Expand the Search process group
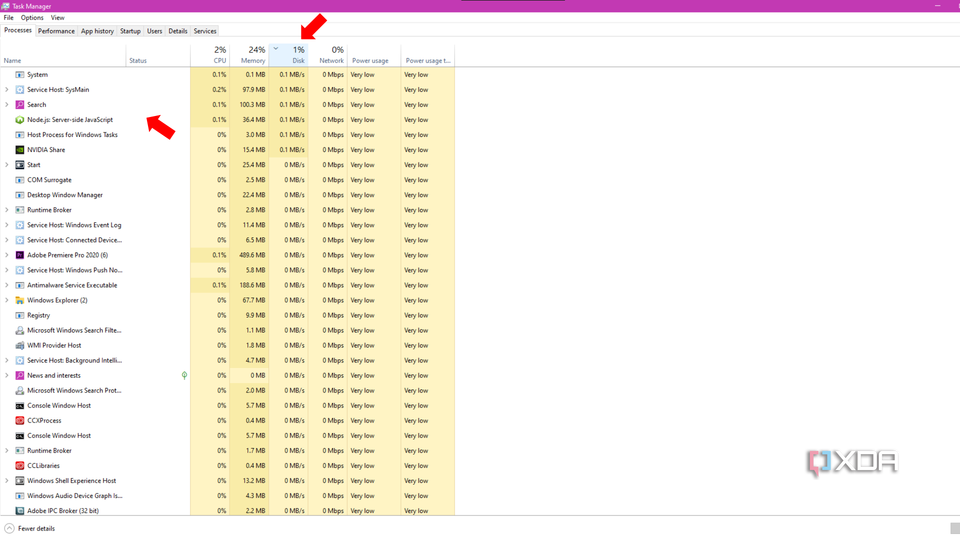 (7, 105)
